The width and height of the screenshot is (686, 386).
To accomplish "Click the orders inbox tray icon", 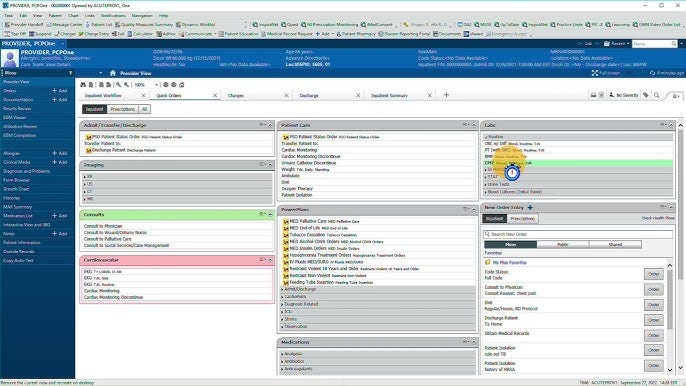I will point(593,95).
